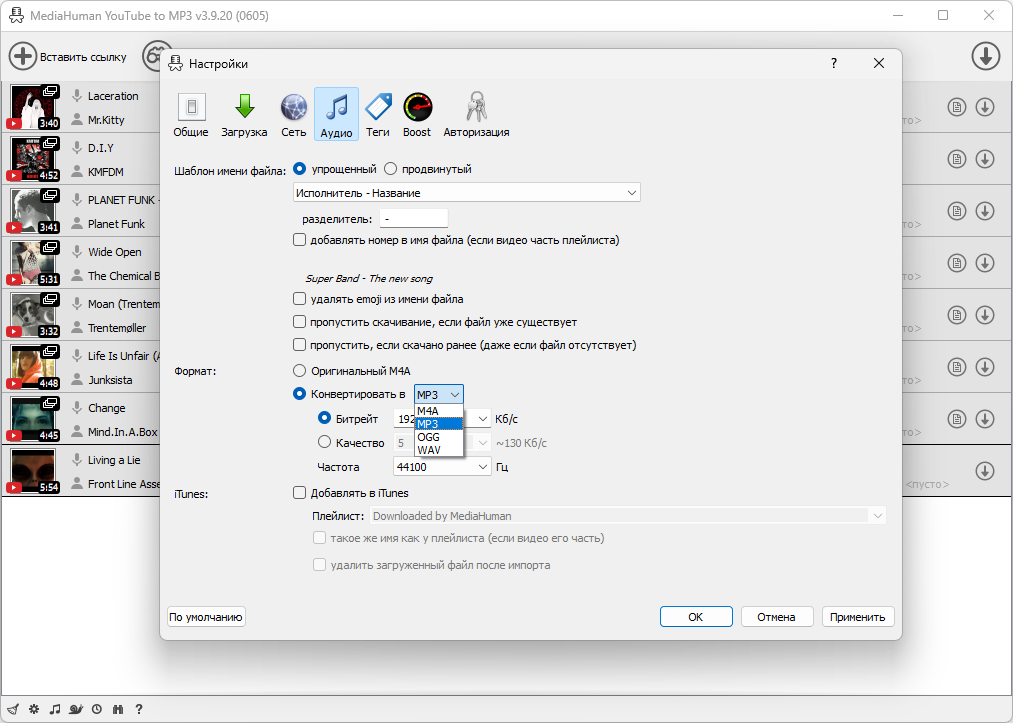Choose MP3 in the open format list
This screenshot has height=723, width=1013.
[439, 424]
